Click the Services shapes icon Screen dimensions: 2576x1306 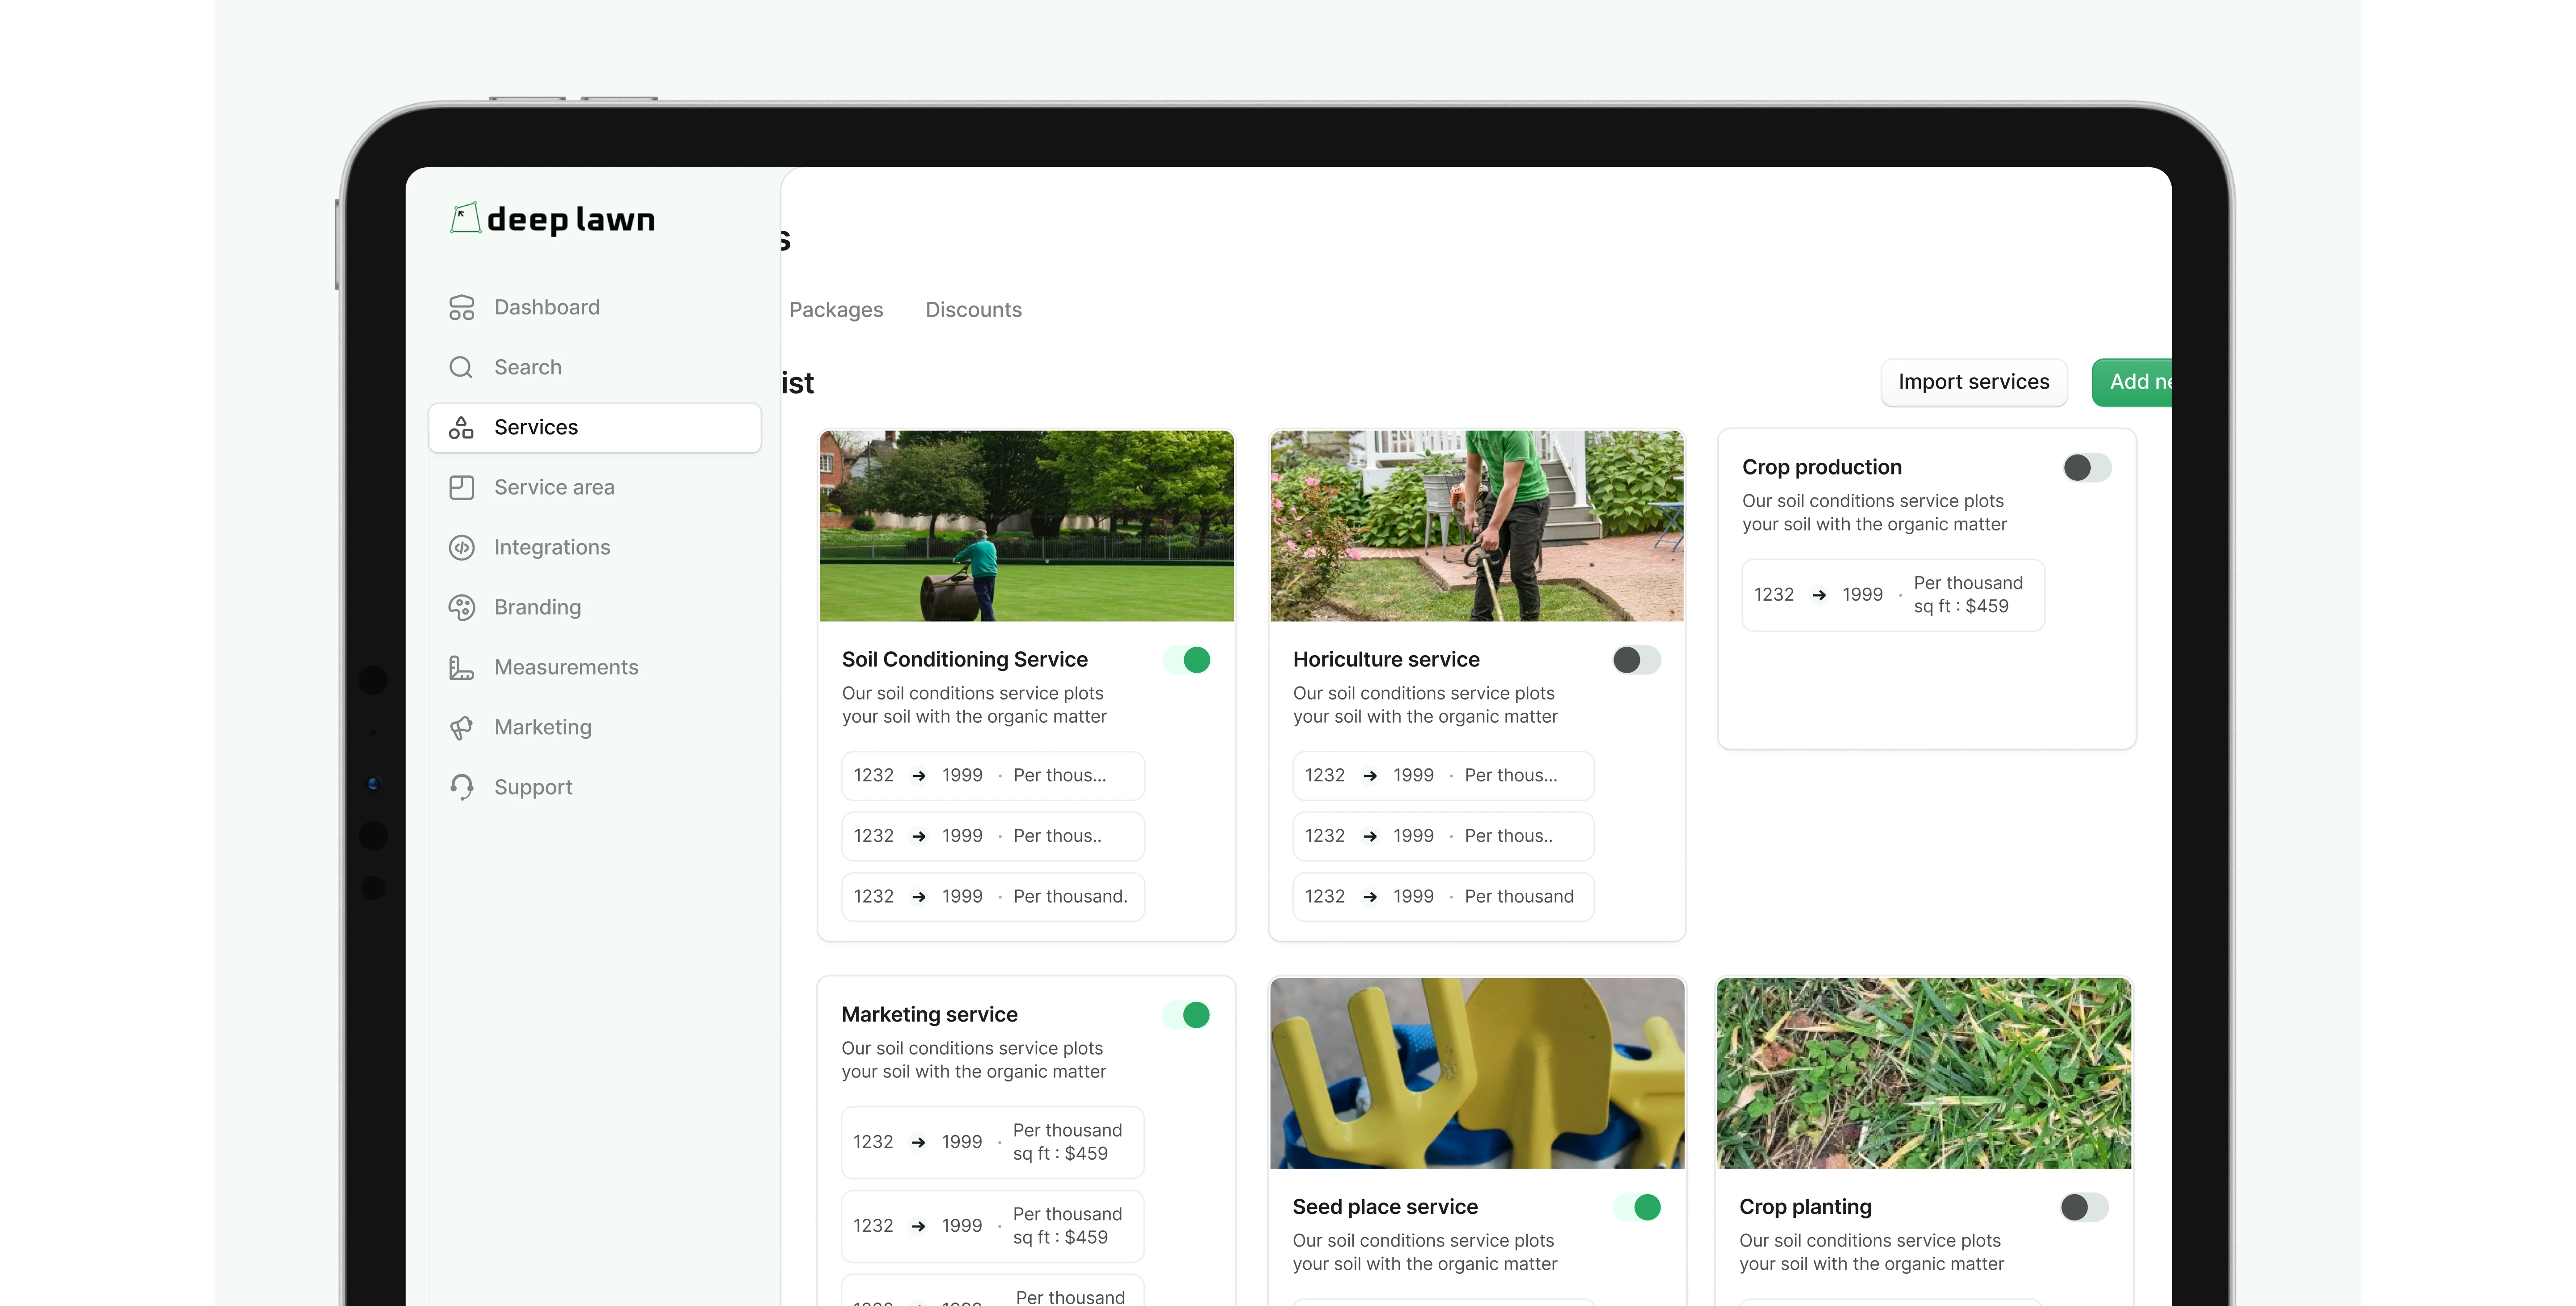[x=461, y=427]
